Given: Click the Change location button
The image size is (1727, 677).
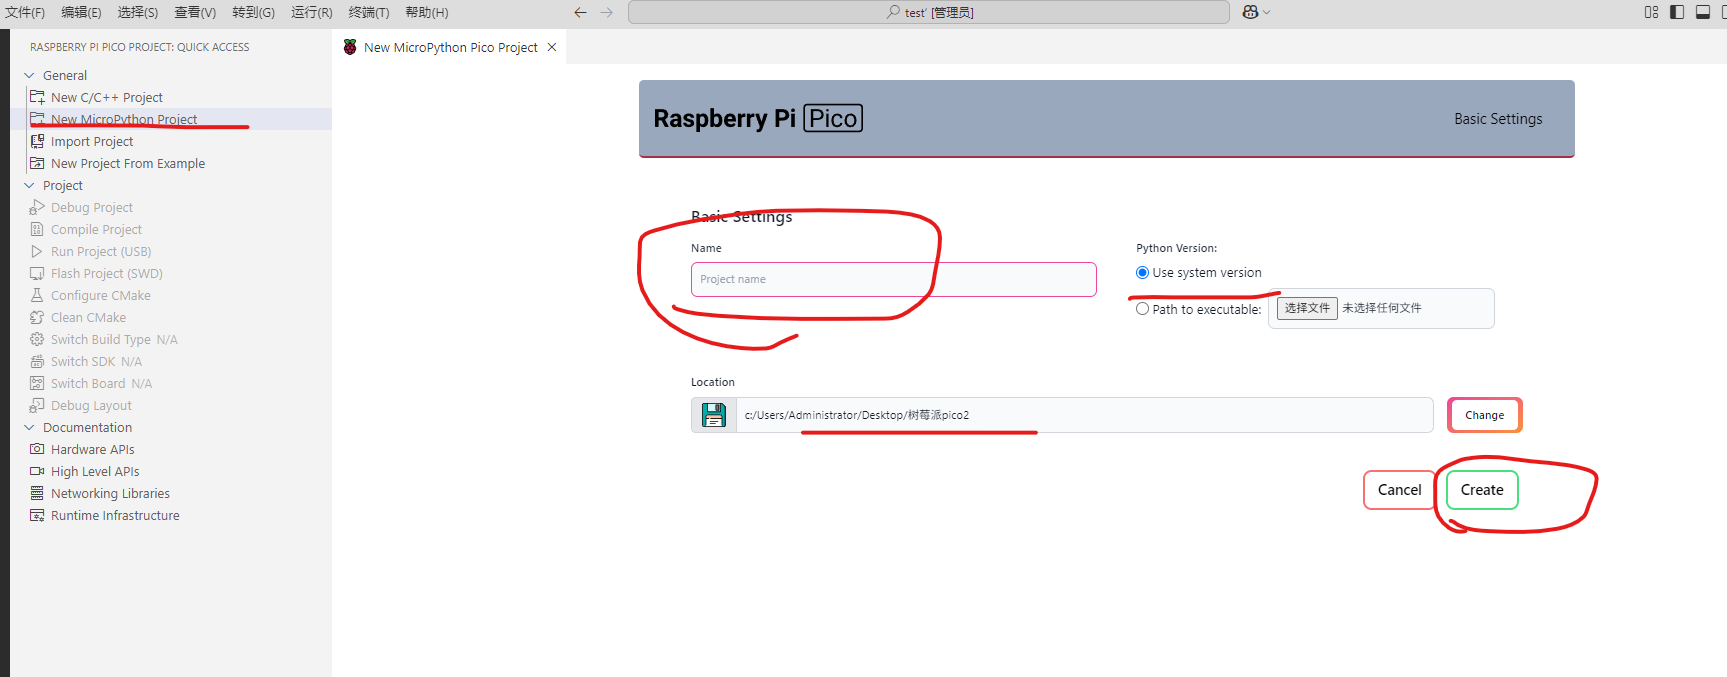Looking at the screenshot, I should coord(1484,415).
